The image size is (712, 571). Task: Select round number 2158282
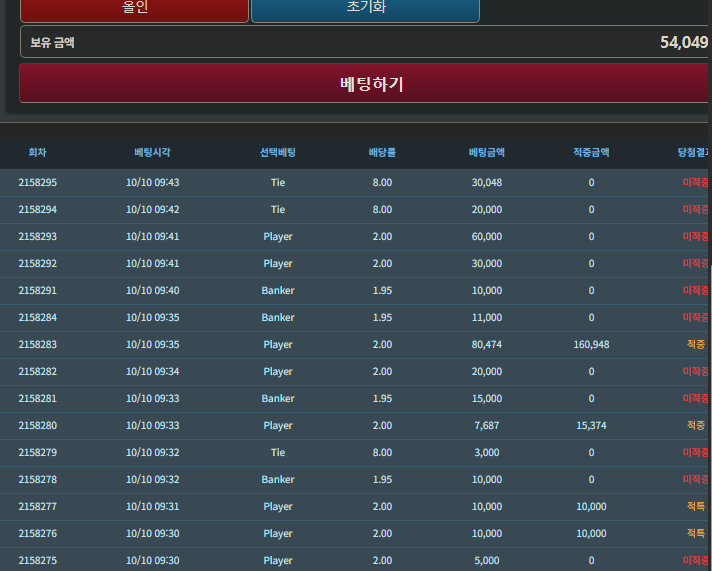click(x=38, y=372)
